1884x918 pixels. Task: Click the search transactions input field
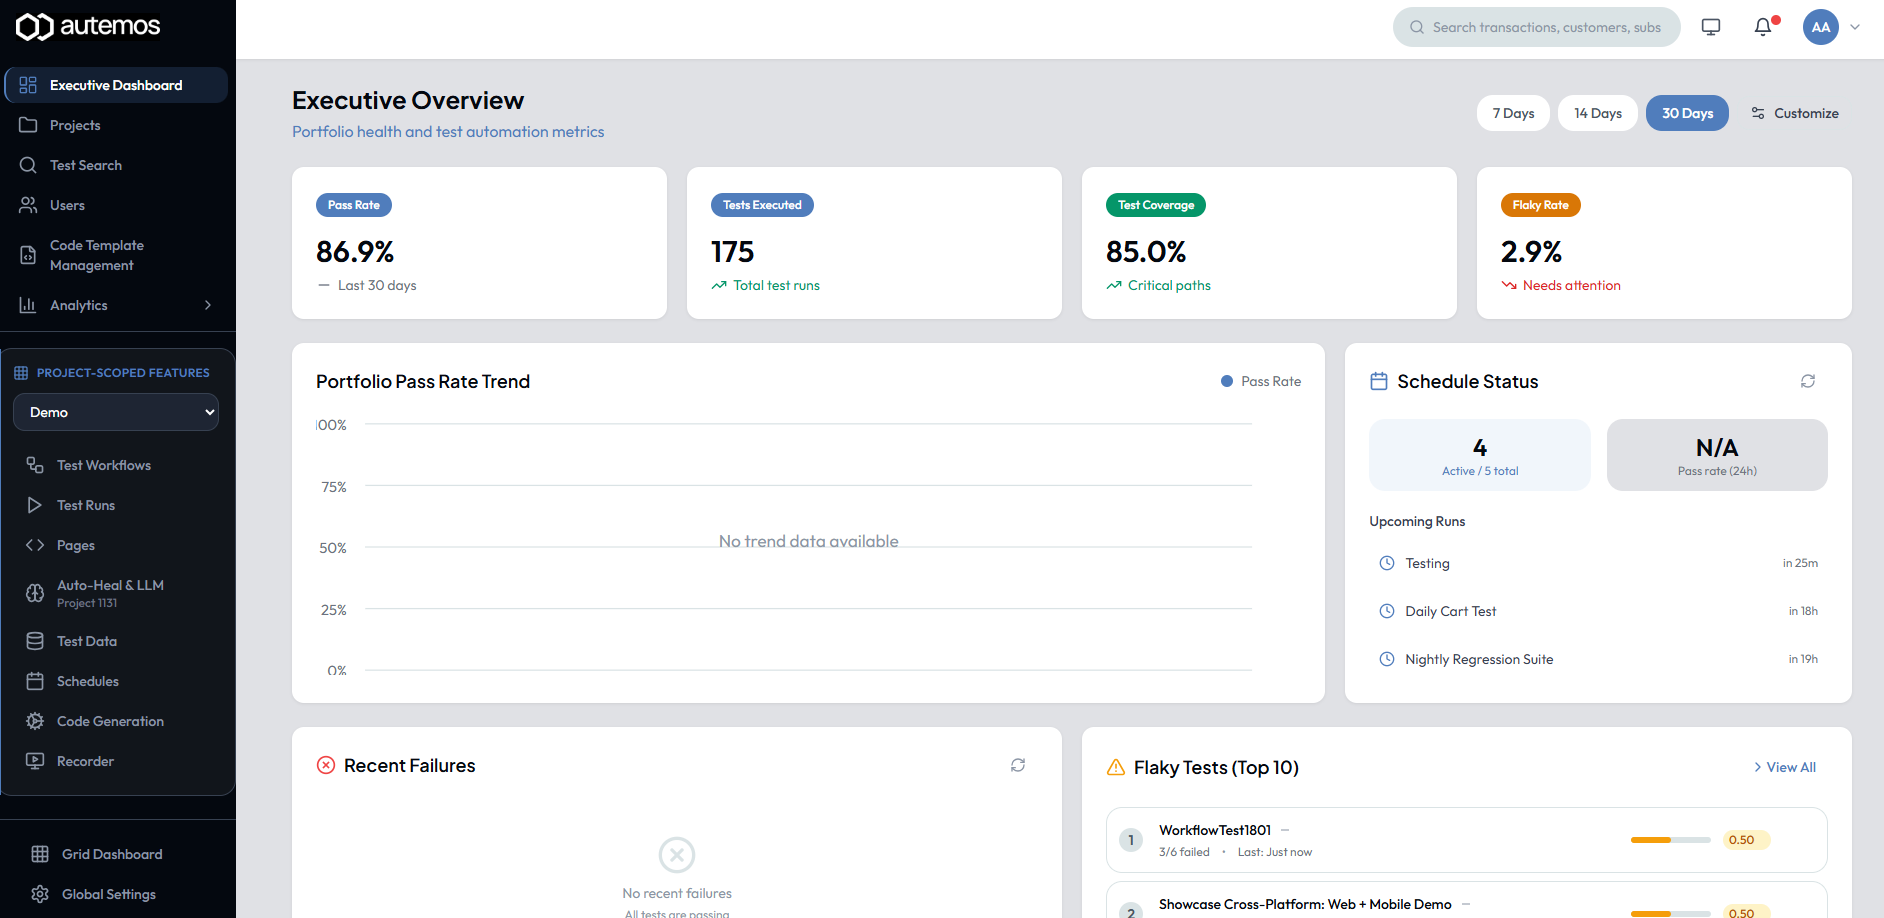click(1537, 27)
